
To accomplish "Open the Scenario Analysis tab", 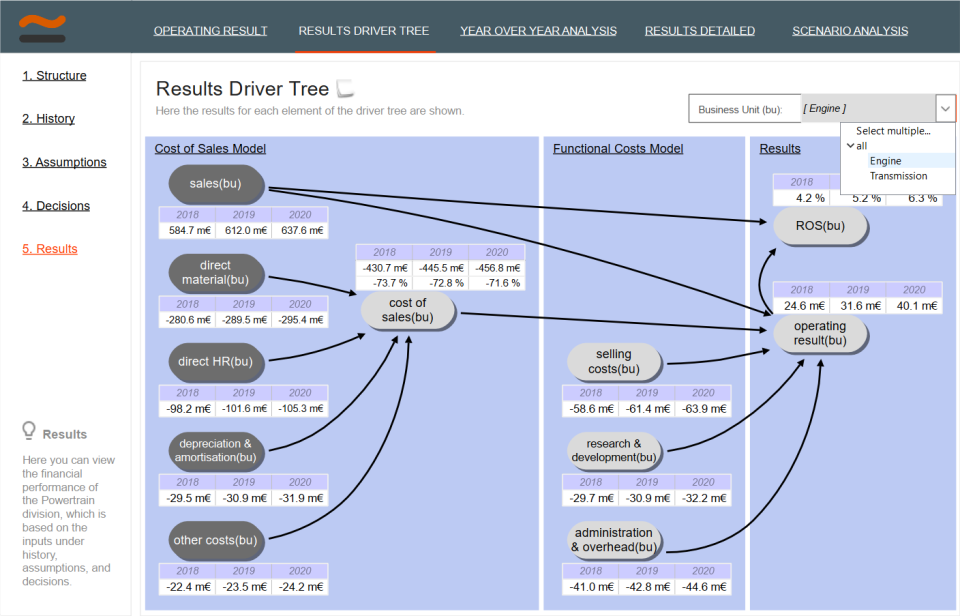I will coord(850,31).
